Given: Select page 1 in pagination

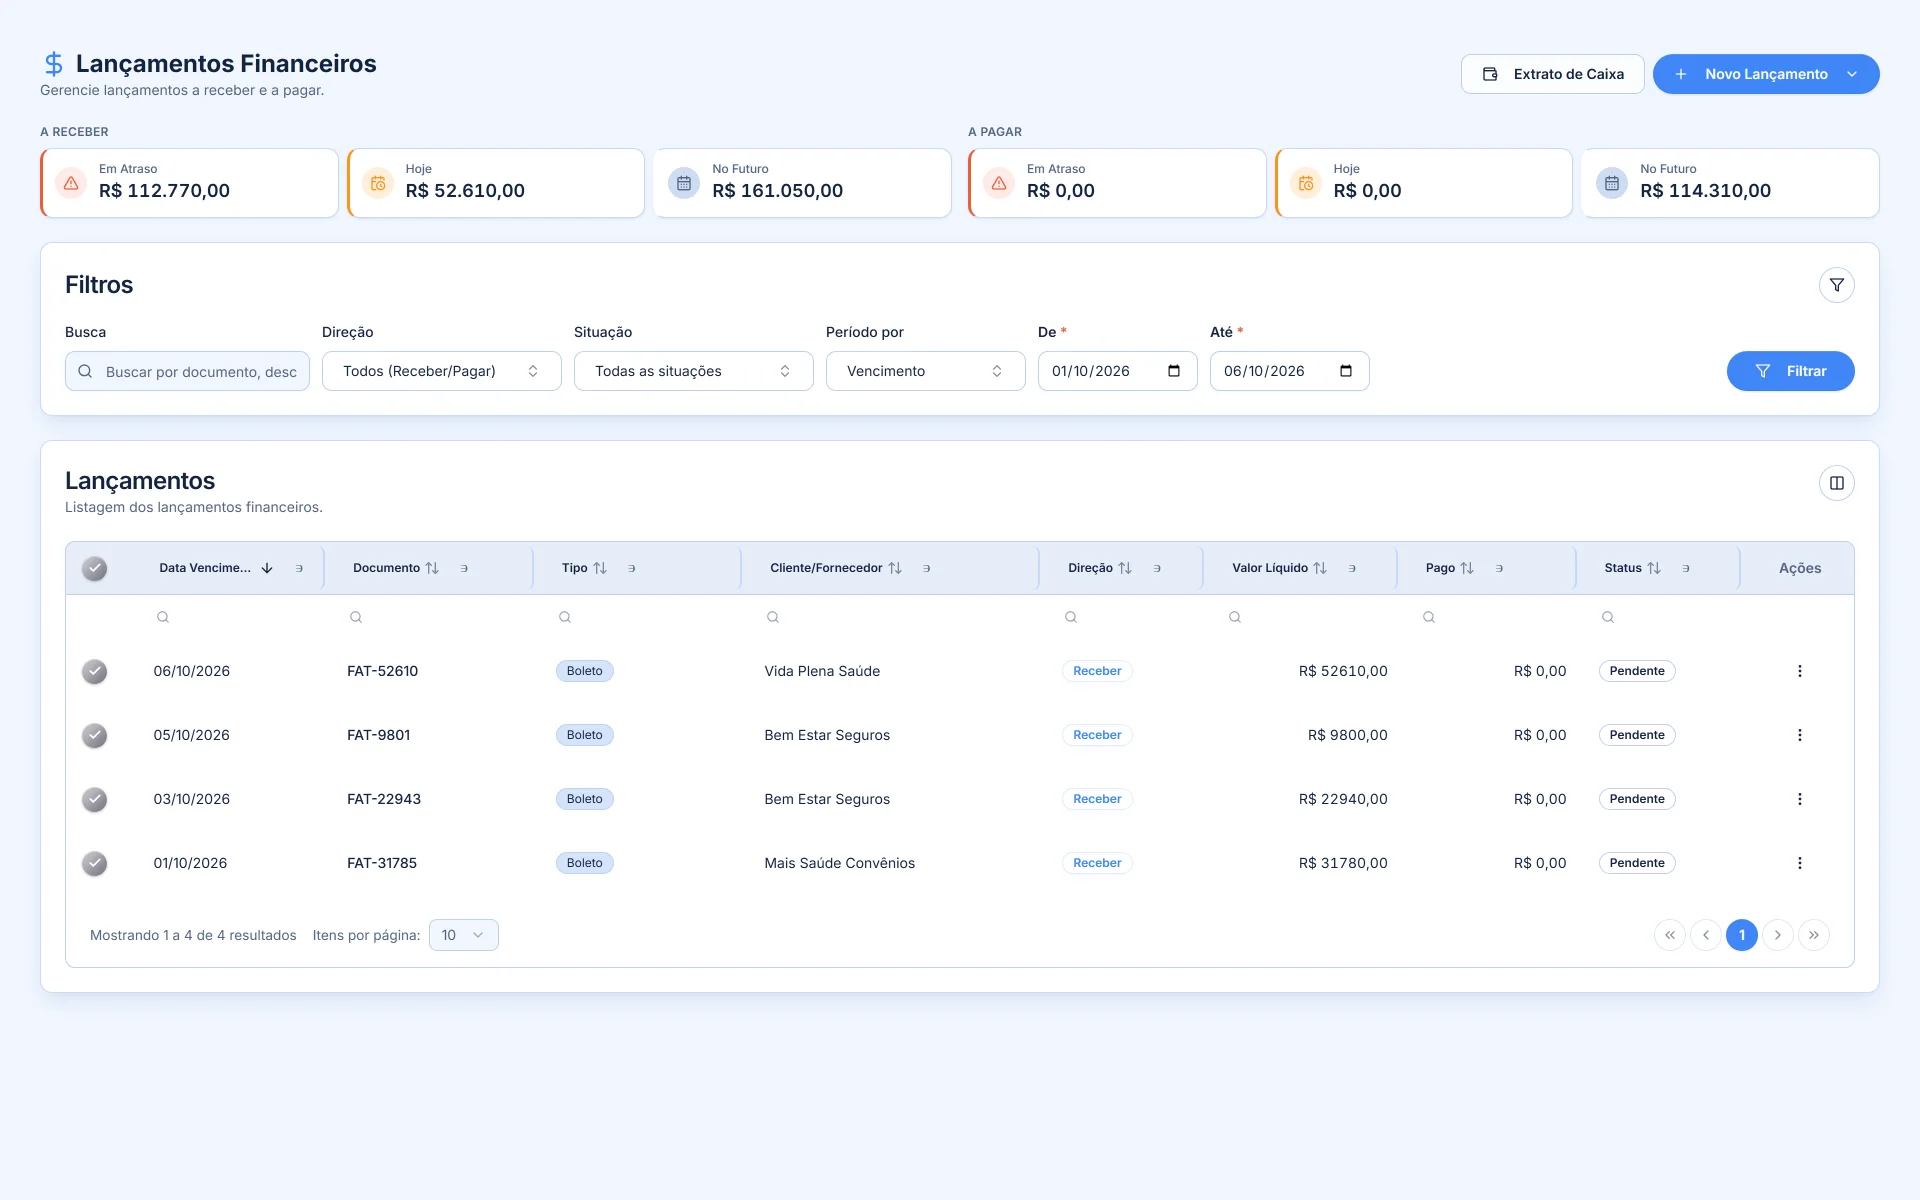Looking at the screenshot, I should pos(1741,935).
